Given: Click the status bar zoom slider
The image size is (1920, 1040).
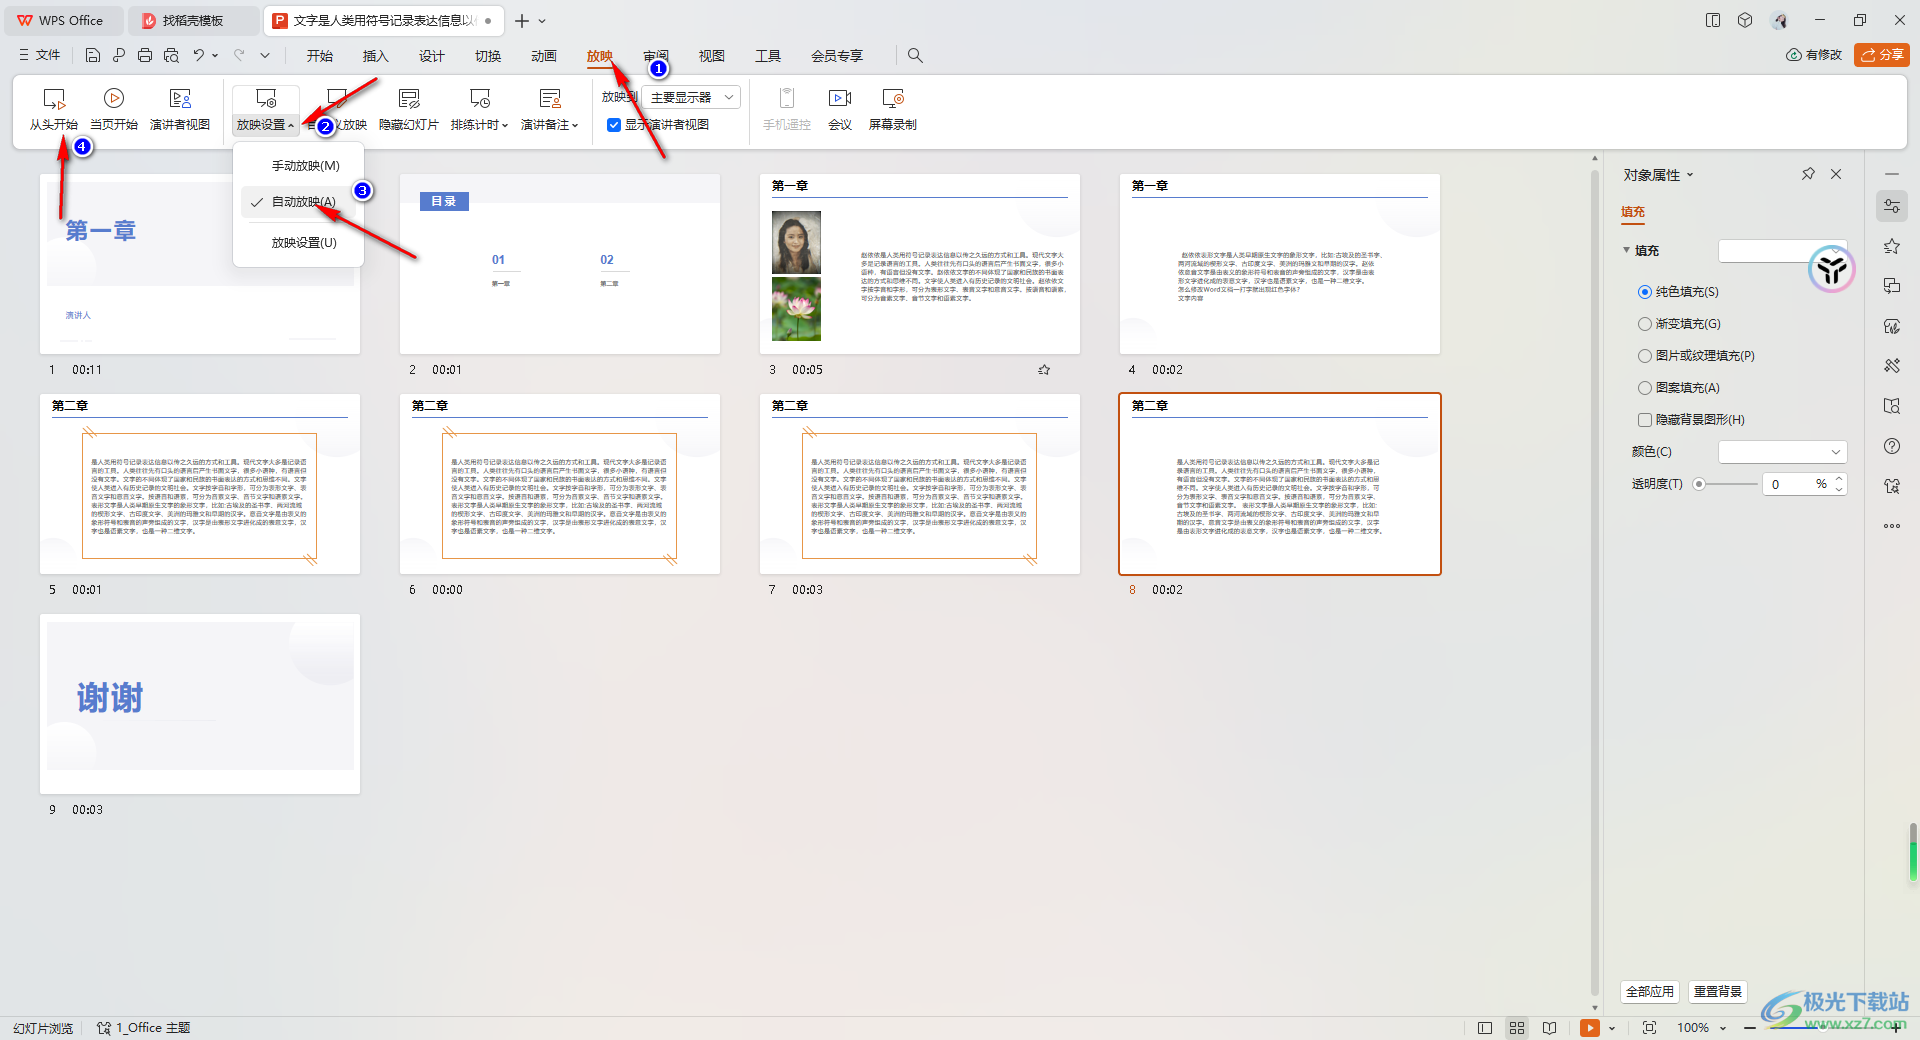Looking at the screenshot, I should (1822, 1028).
